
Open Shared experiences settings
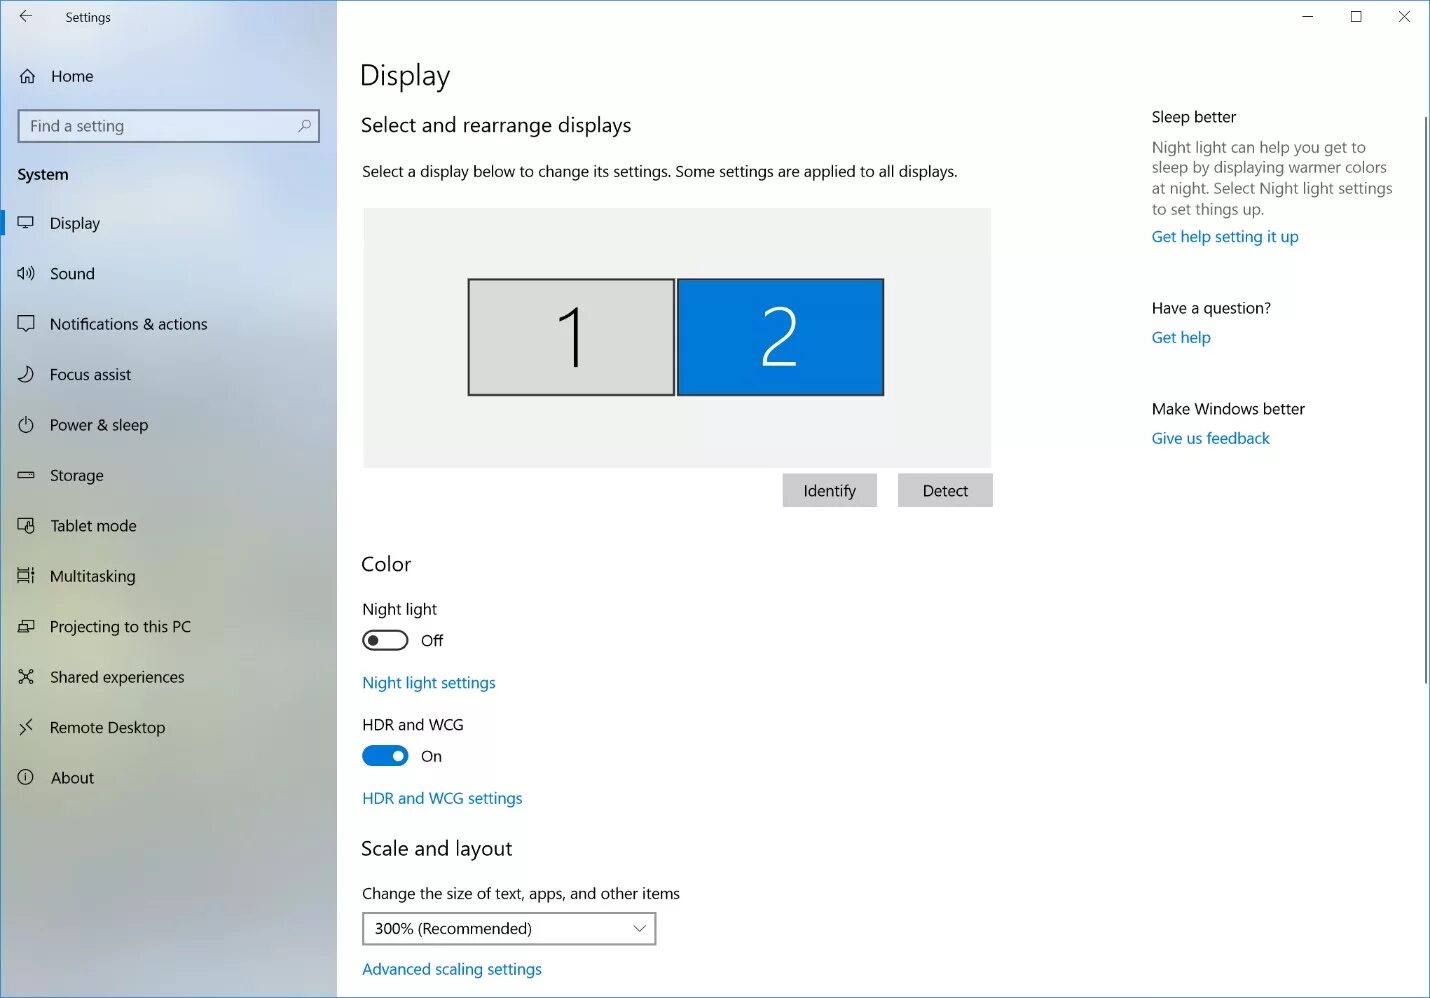coord(117,677)
